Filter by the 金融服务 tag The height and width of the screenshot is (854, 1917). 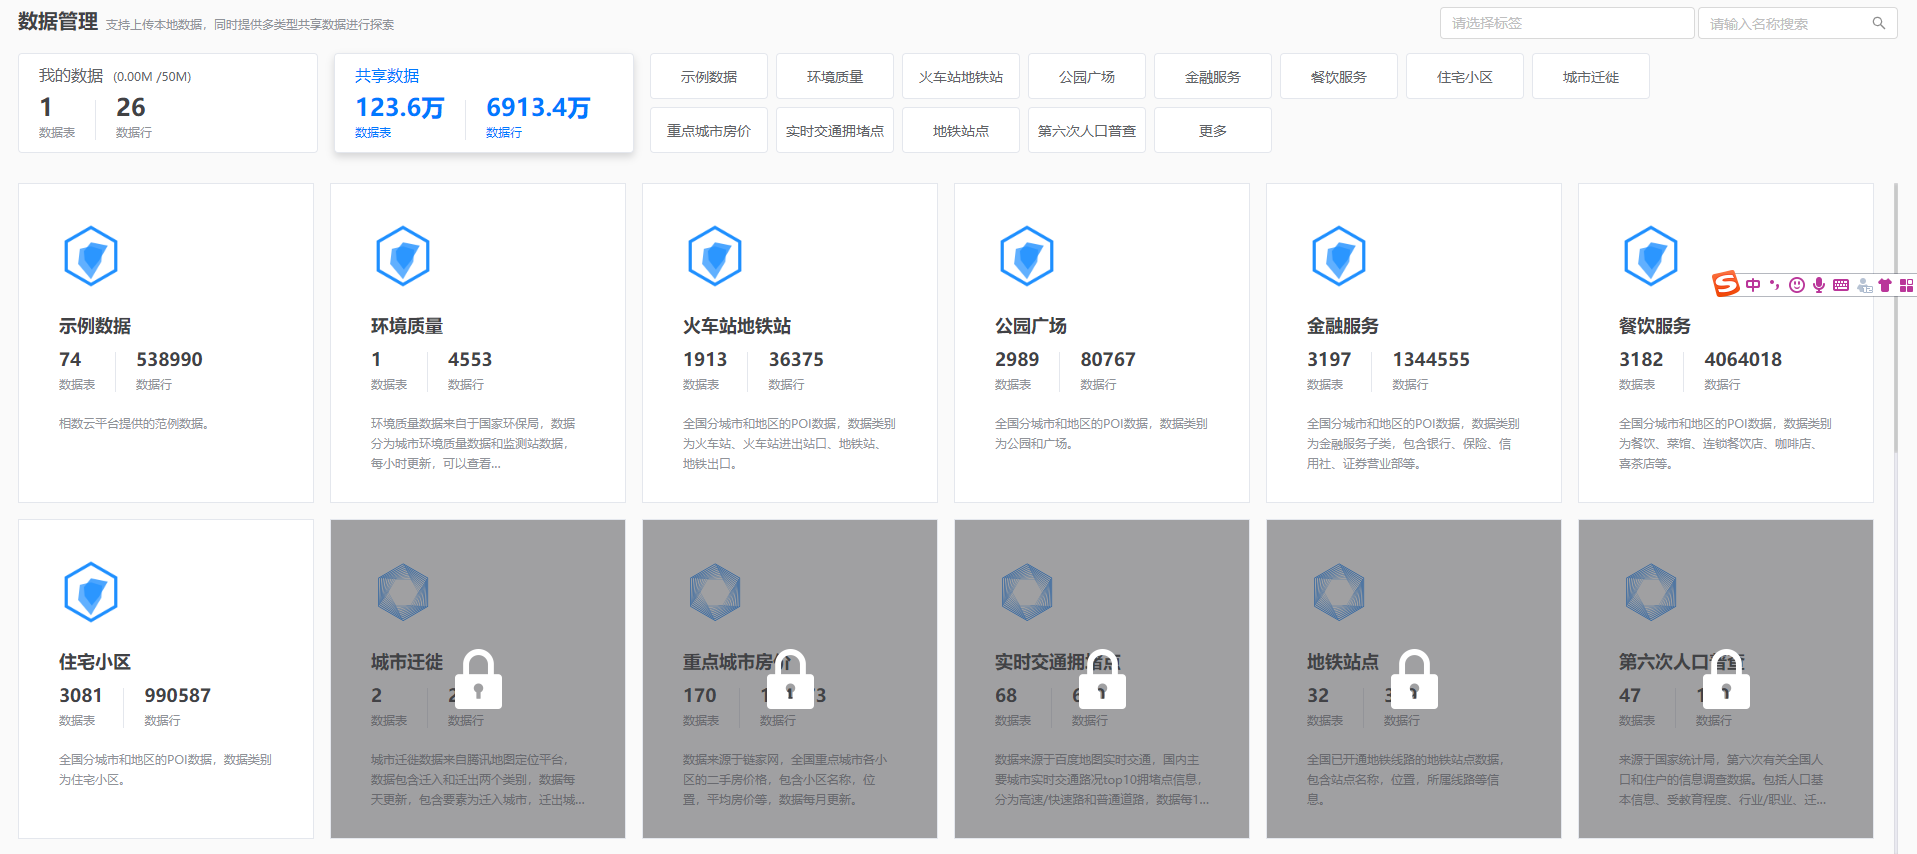click(1213, 76)
